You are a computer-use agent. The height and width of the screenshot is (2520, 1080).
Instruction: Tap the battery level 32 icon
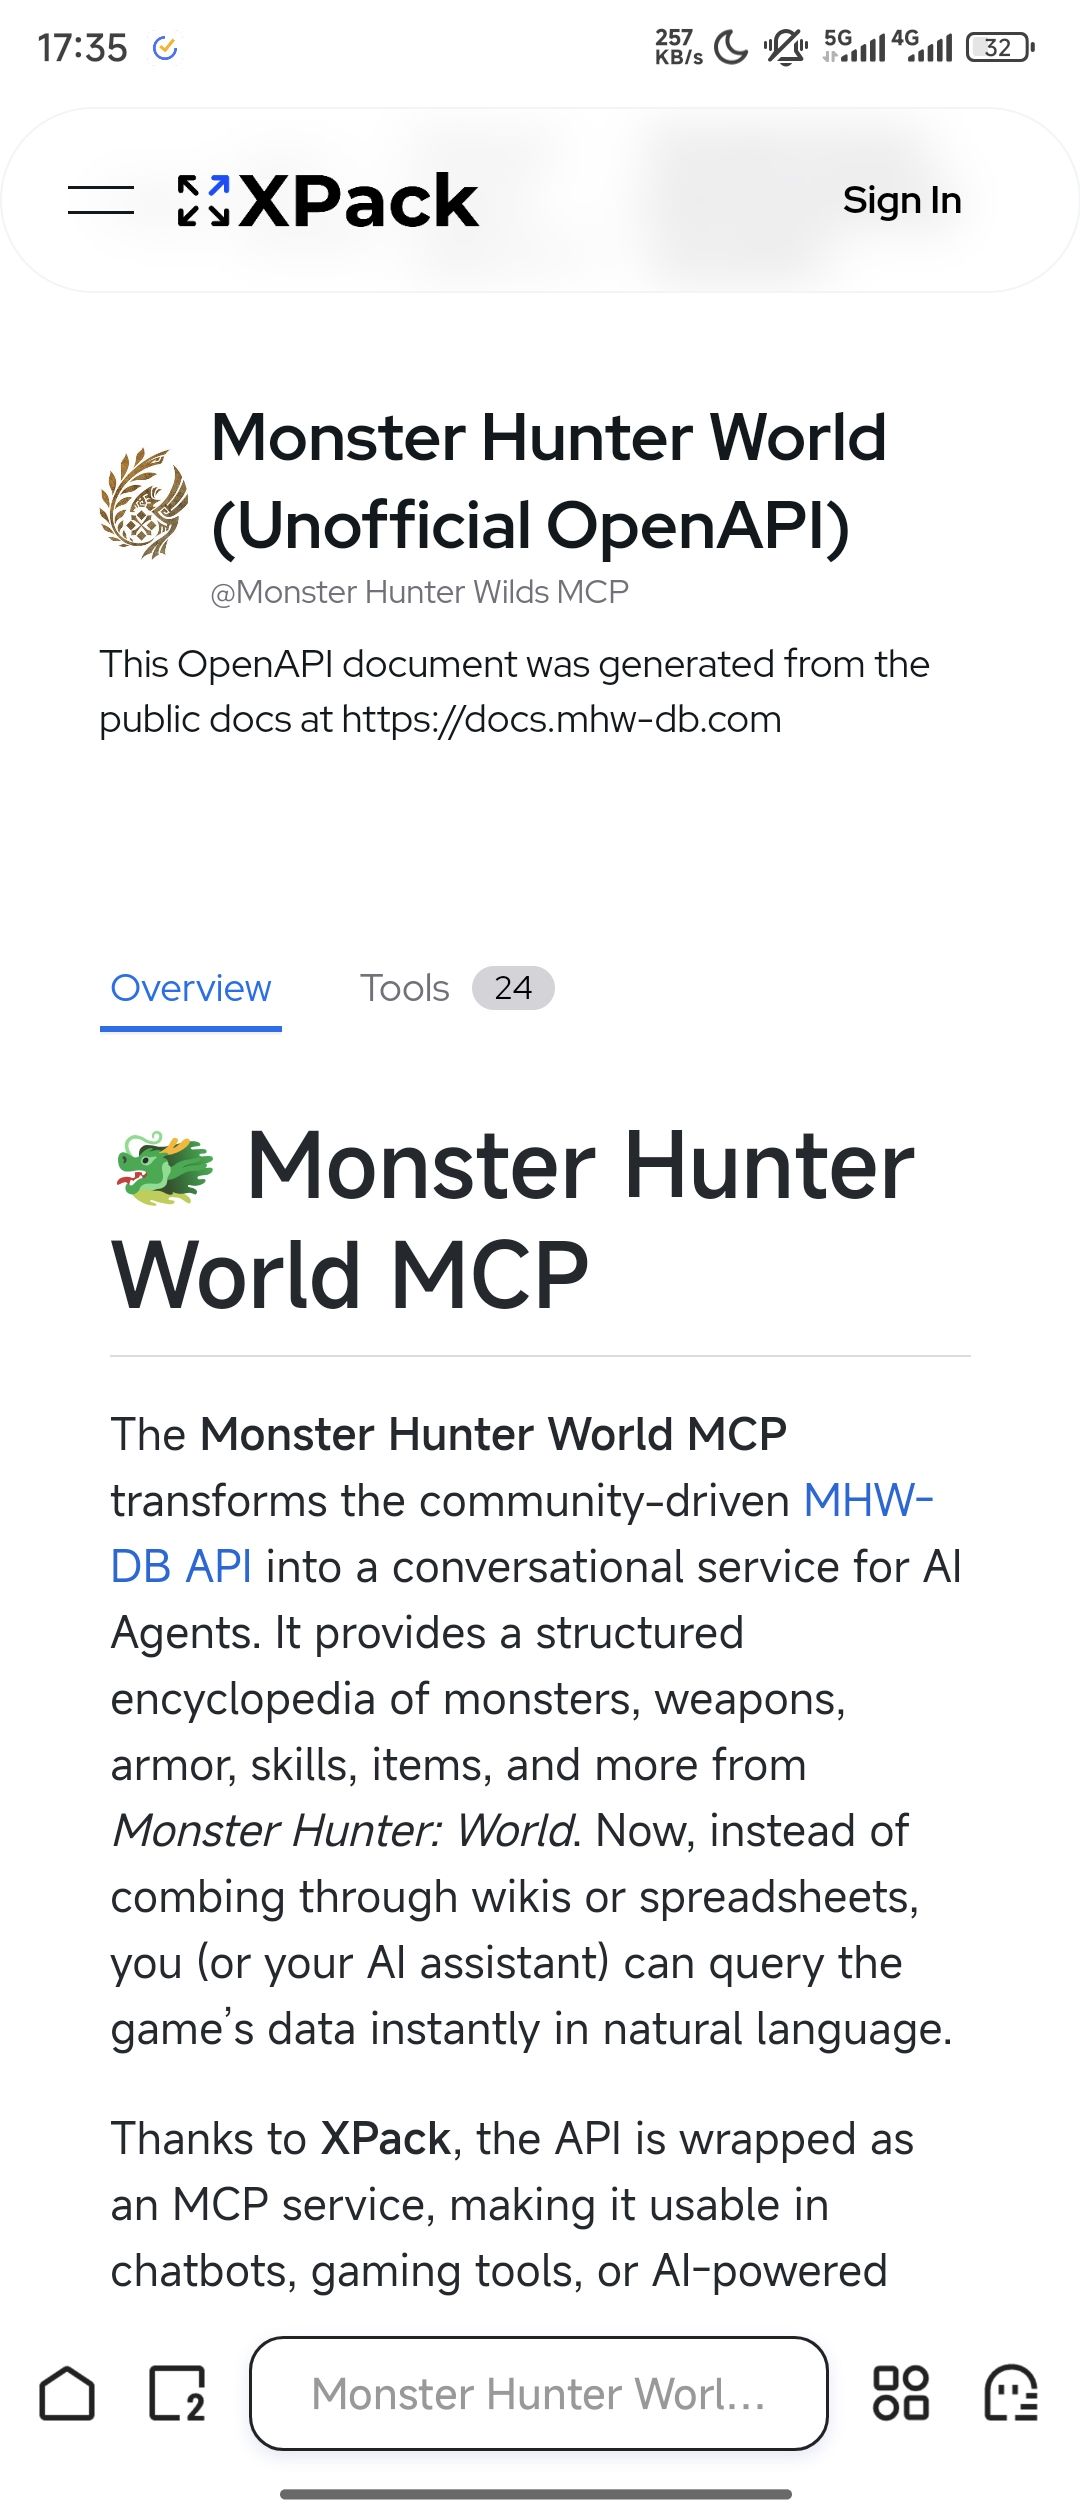click(x=1000, y=47)
